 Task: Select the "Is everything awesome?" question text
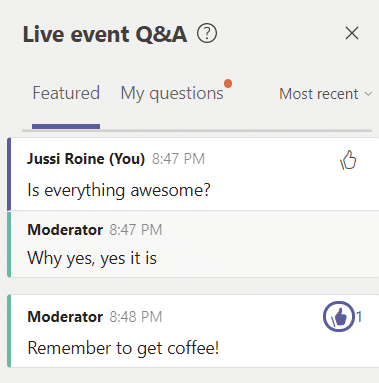coord(119,191)
